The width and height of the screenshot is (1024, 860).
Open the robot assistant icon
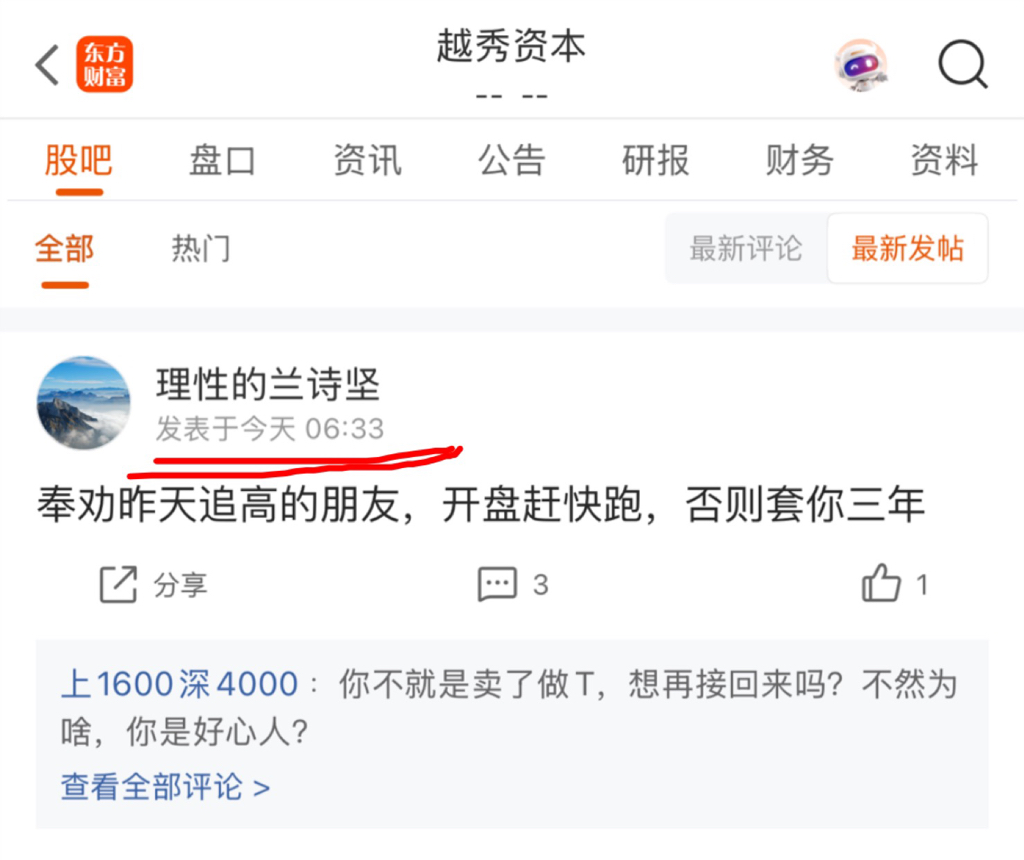[x=861, y=65]
